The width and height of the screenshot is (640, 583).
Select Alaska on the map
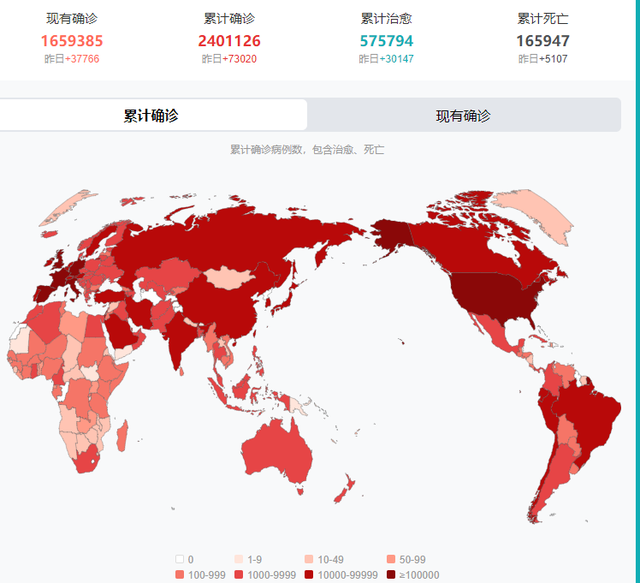392,235
